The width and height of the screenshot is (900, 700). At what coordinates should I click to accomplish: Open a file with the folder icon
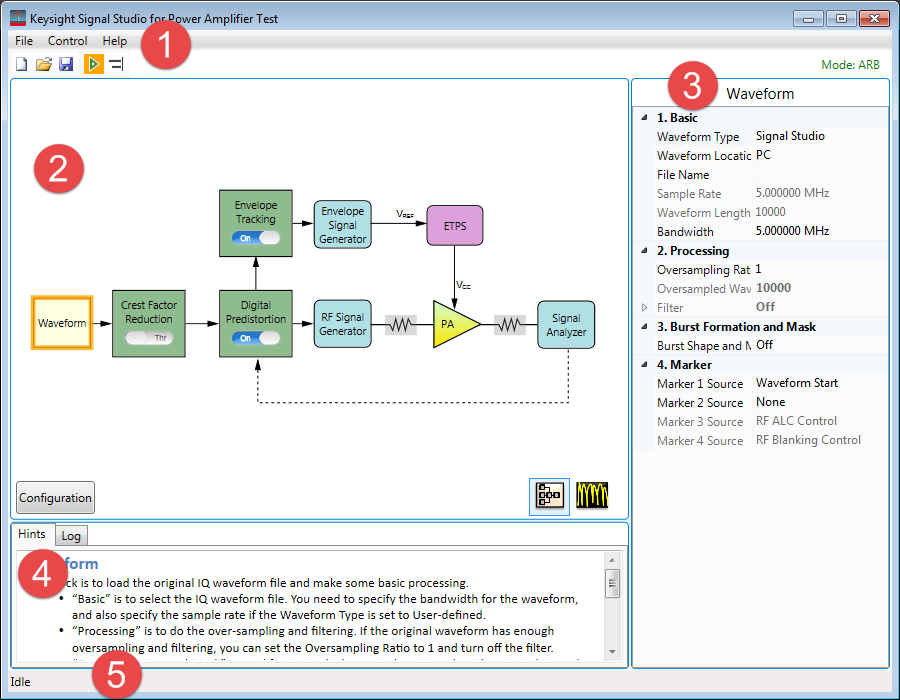[44, 64]
